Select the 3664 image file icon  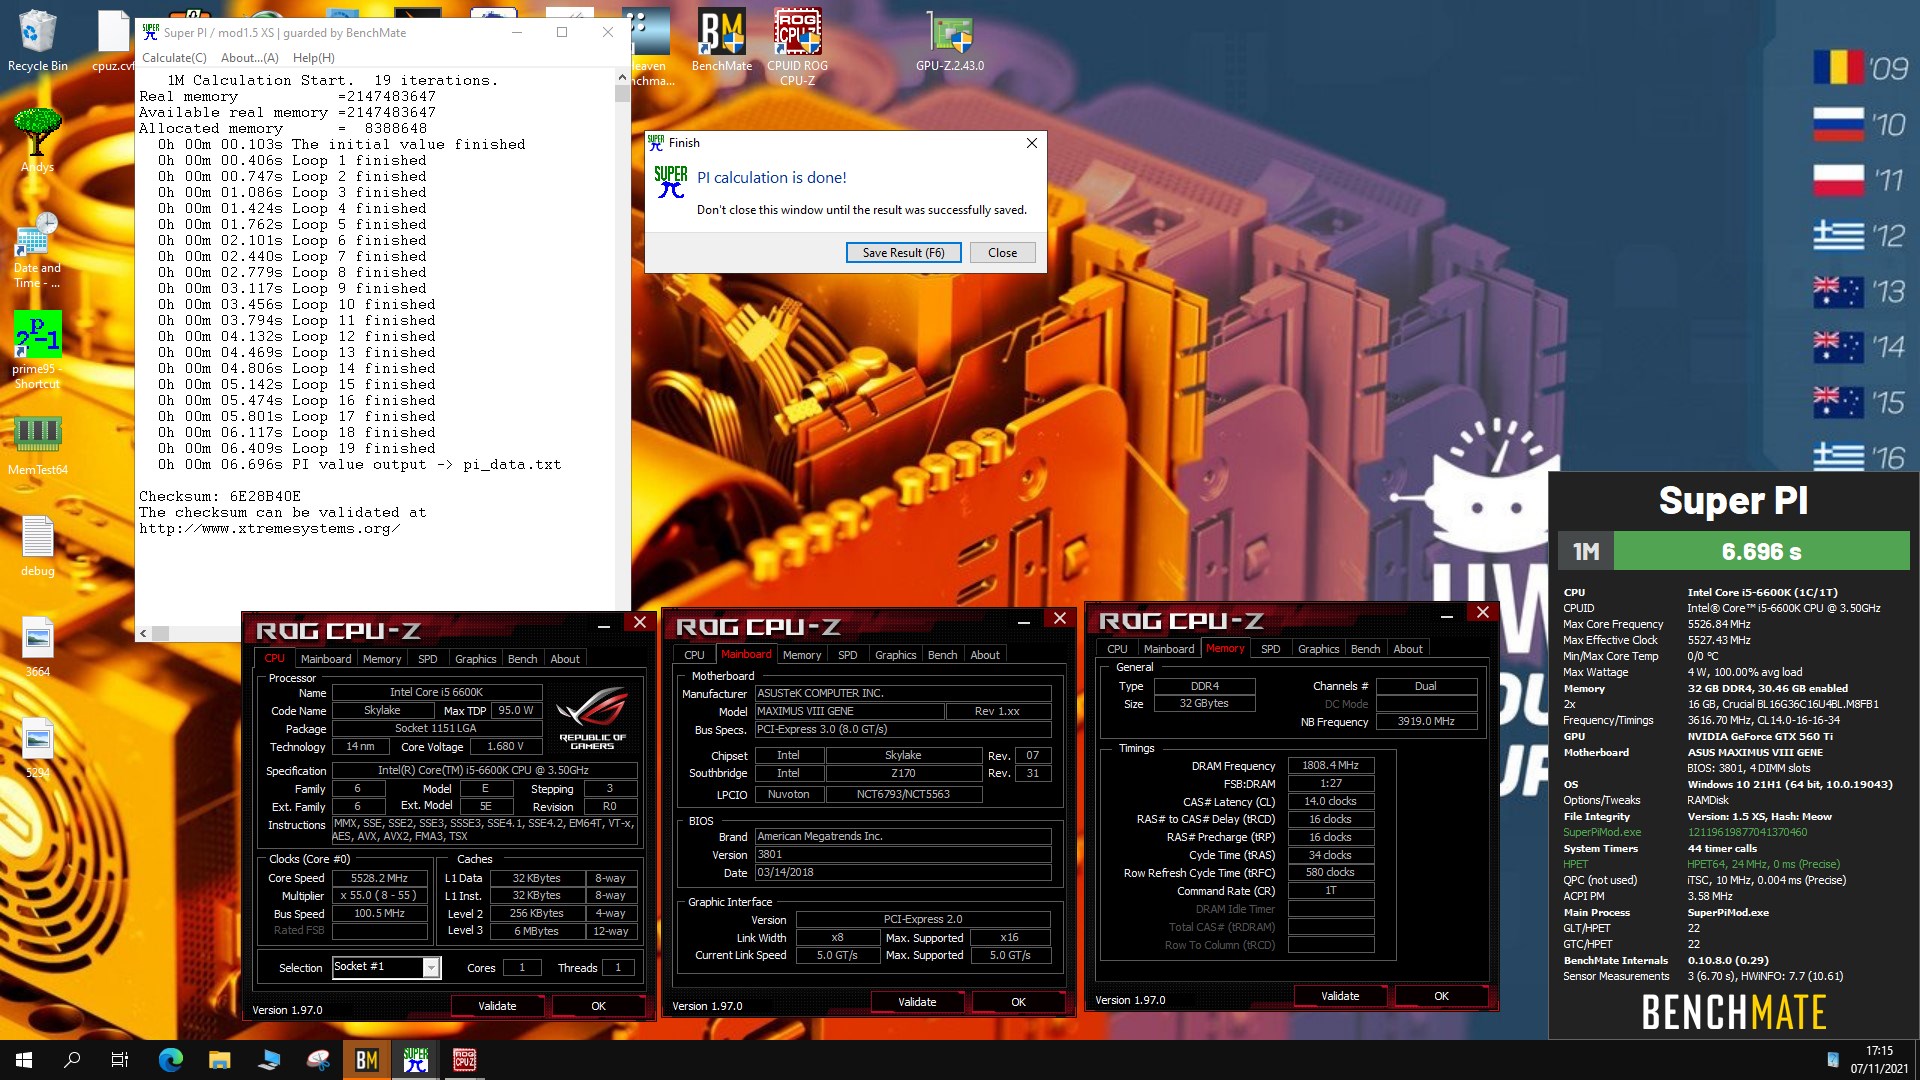(x=37, y=646)
